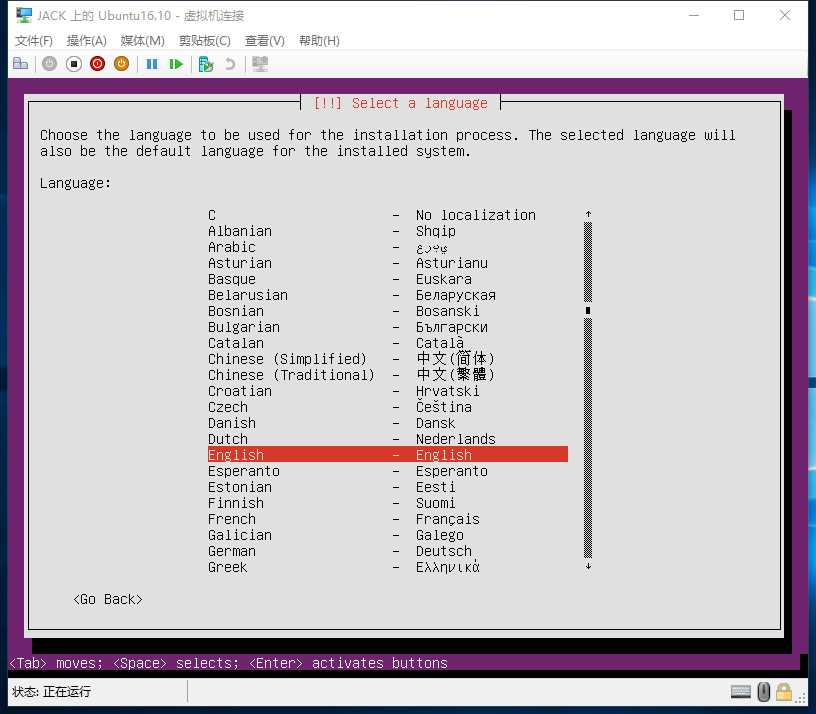Click the scroll down arrow of language list
The height and width of the screenshot is (714, 816).
point(588,566)
